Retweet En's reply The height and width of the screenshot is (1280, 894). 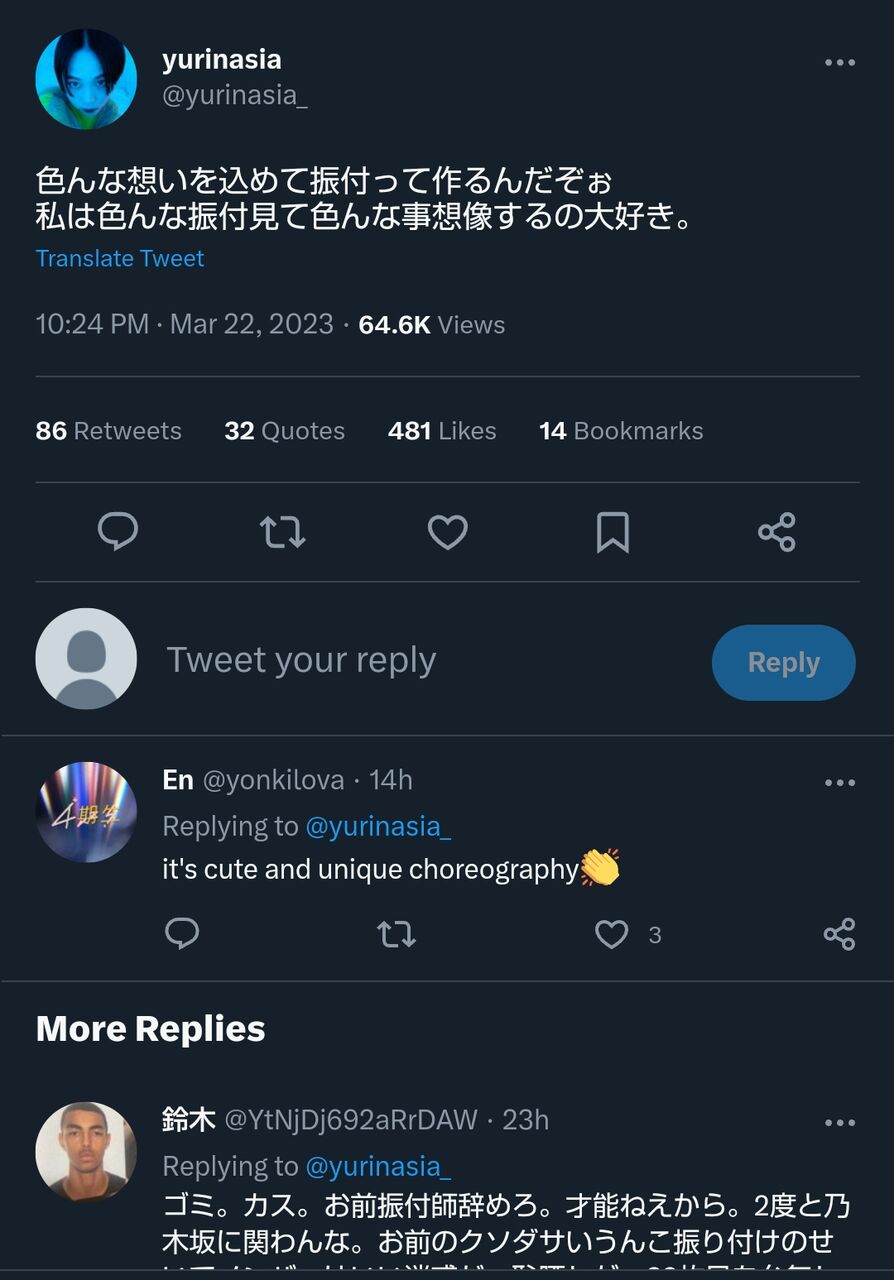[396, 934]
